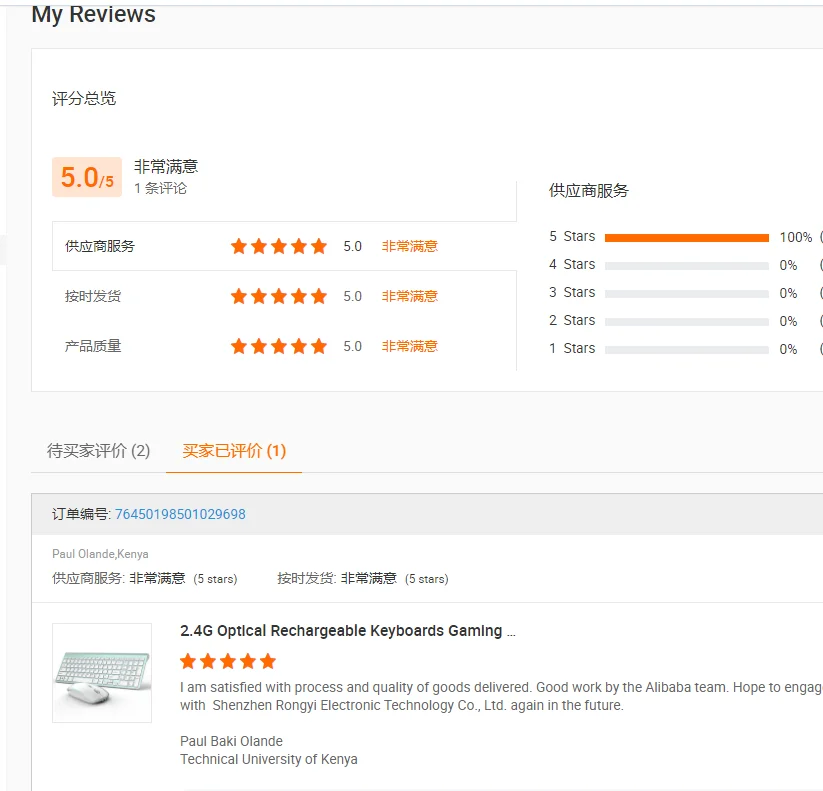Click the supplier service star rating icons
The image size is (823, 791).
pos(278,246)
